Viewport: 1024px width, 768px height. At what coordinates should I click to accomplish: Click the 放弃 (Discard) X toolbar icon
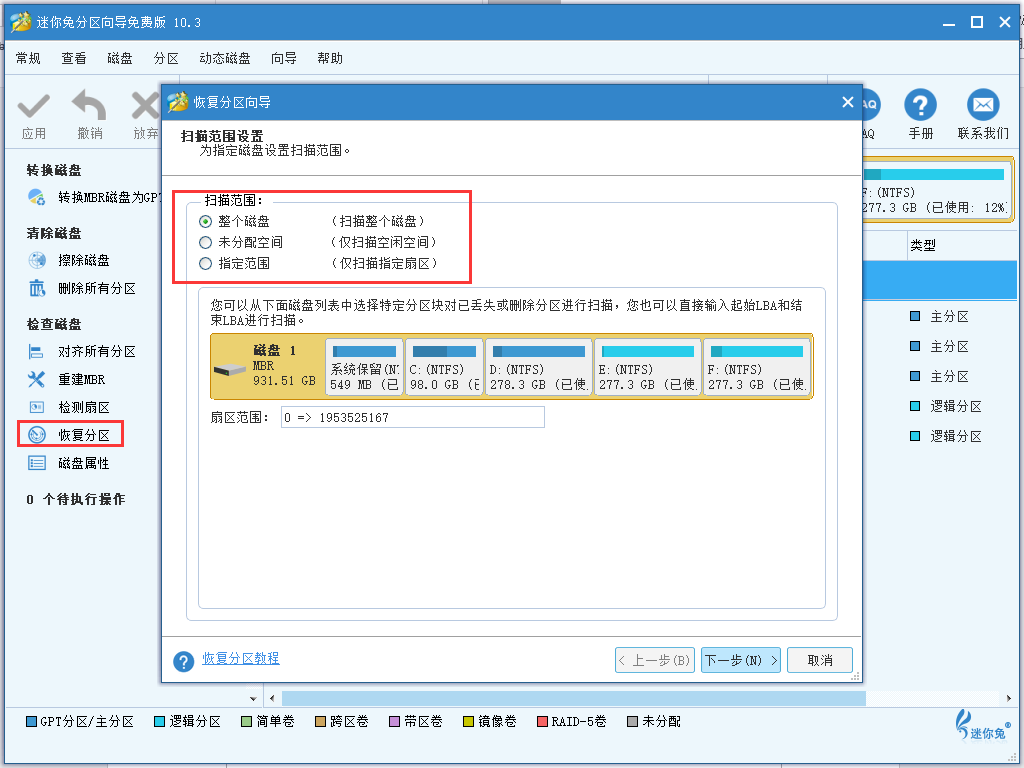click(x=145, y=106)
